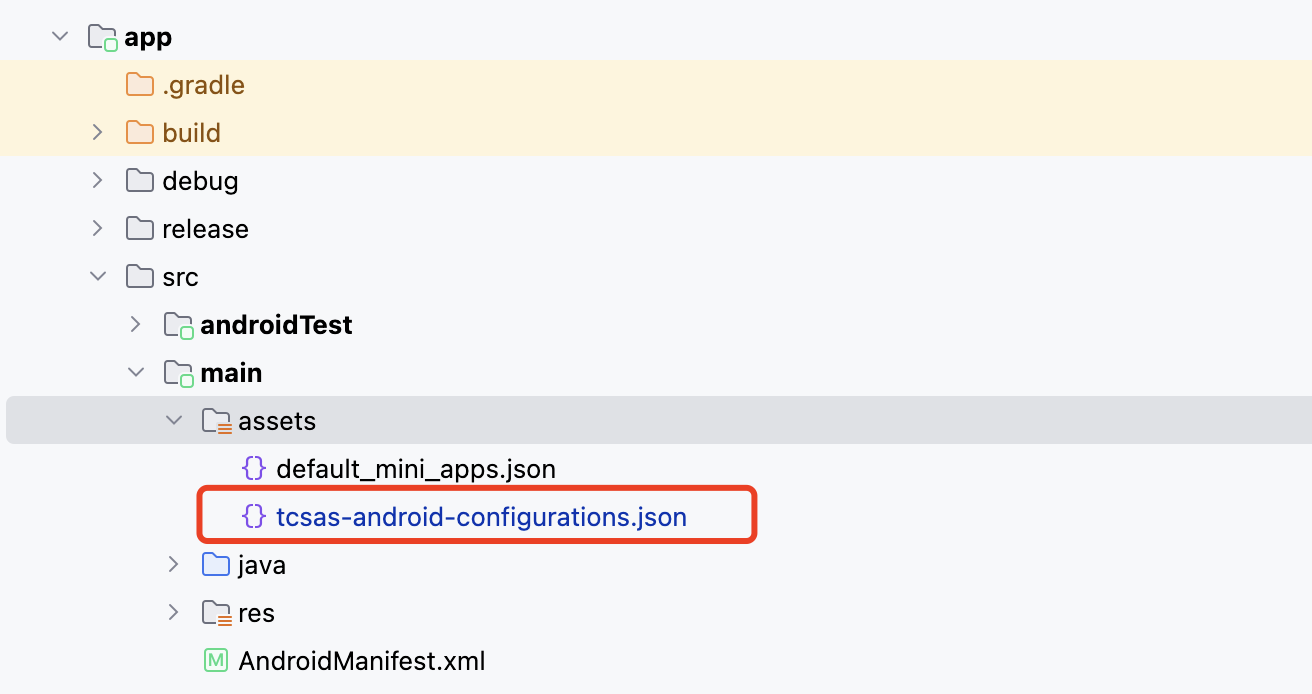Expand the build folder
Viewport: 1312px width, 694px height.
click(x=97, y=132)
